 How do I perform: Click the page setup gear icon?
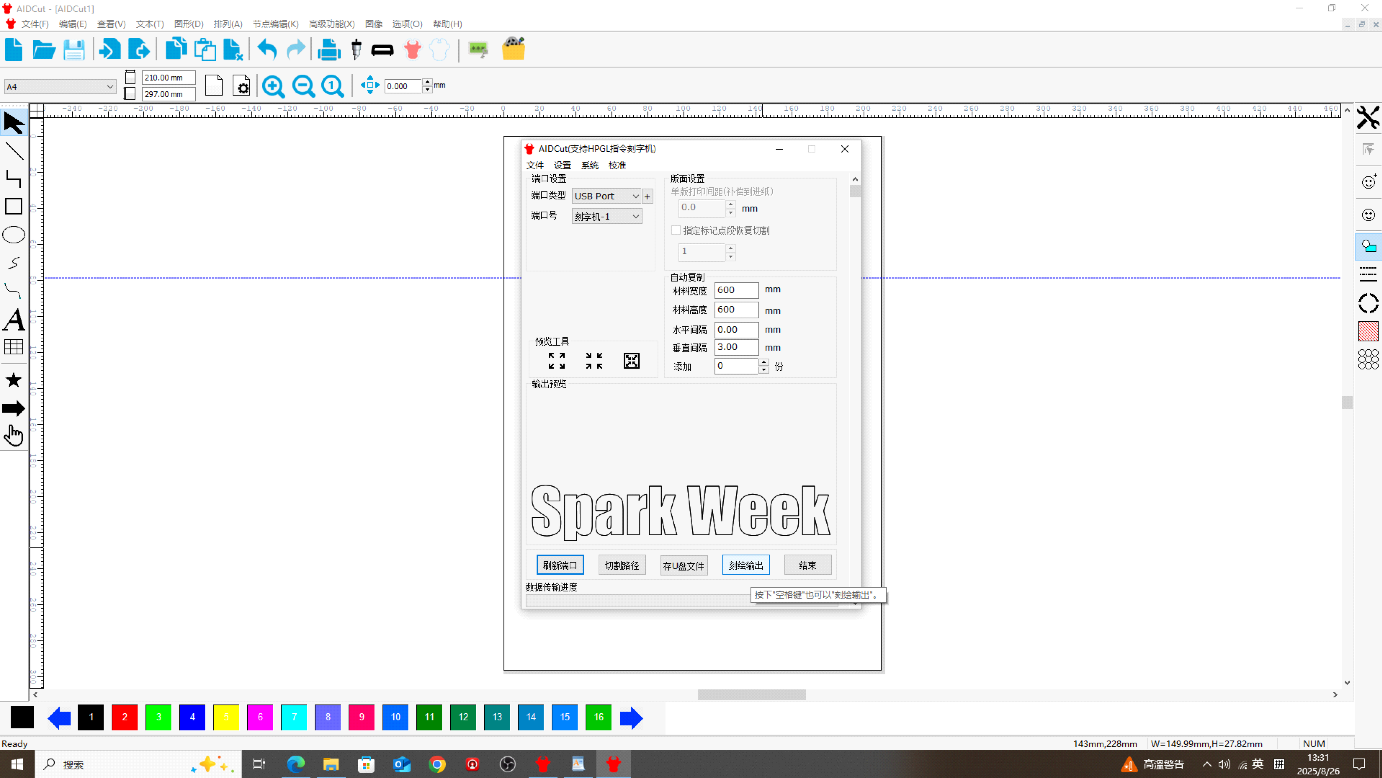[x=242, y=86]
